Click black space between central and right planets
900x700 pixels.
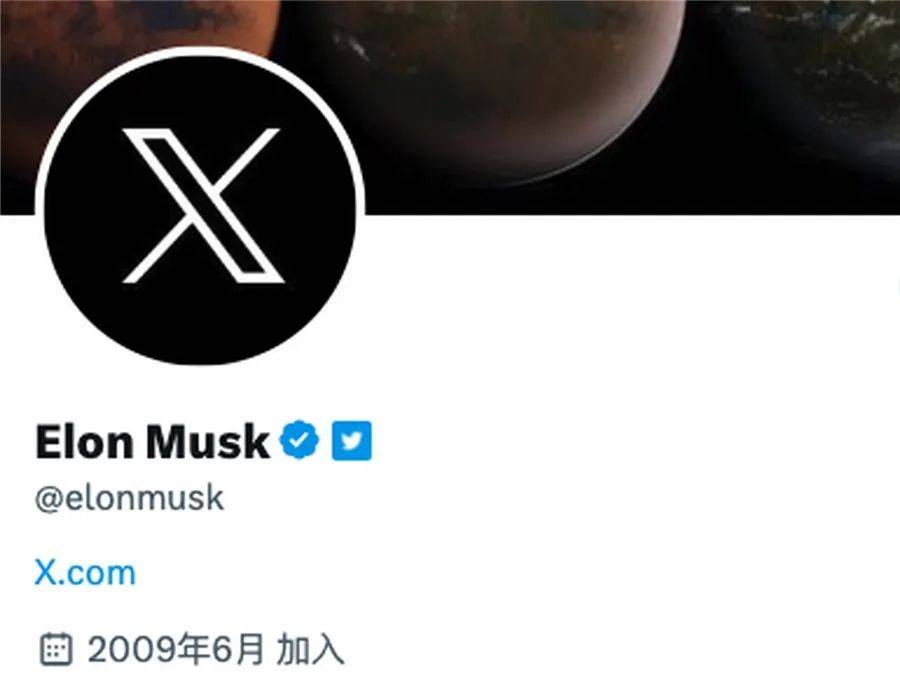point(706,86)
